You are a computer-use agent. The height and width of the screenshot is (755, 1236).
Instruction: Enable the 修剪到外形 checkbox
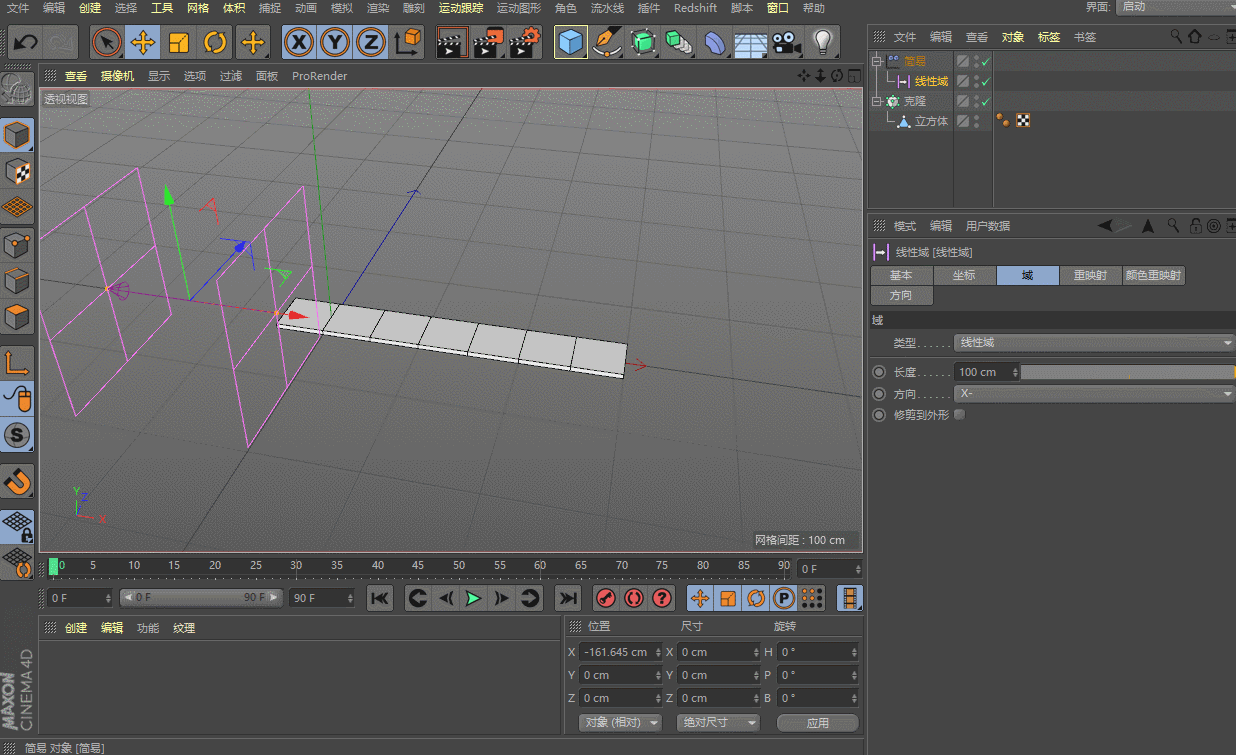(x=960, y=414)
